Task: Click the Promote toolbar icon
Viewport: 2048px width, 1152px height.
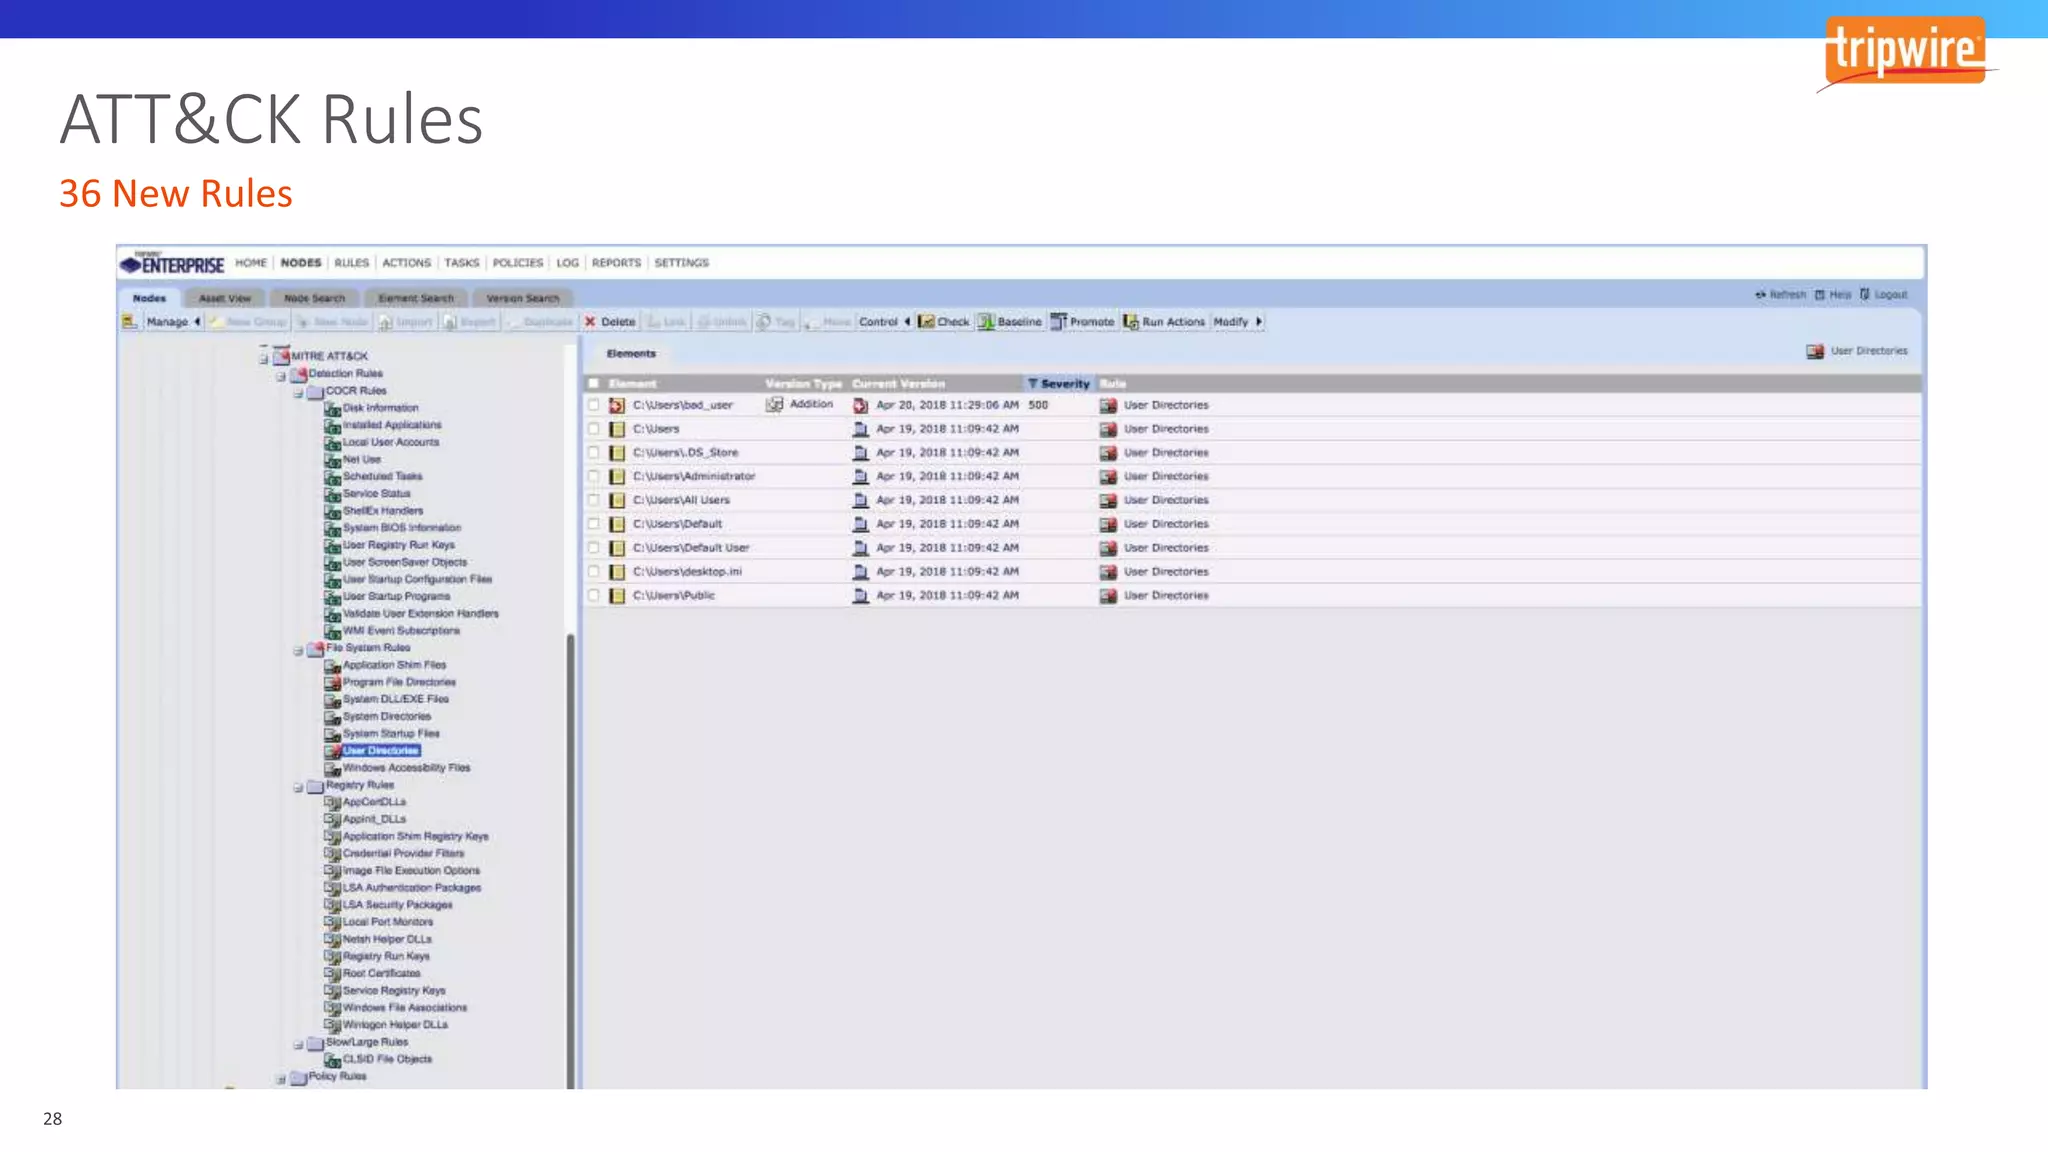Action: (x=1059, y=322)
